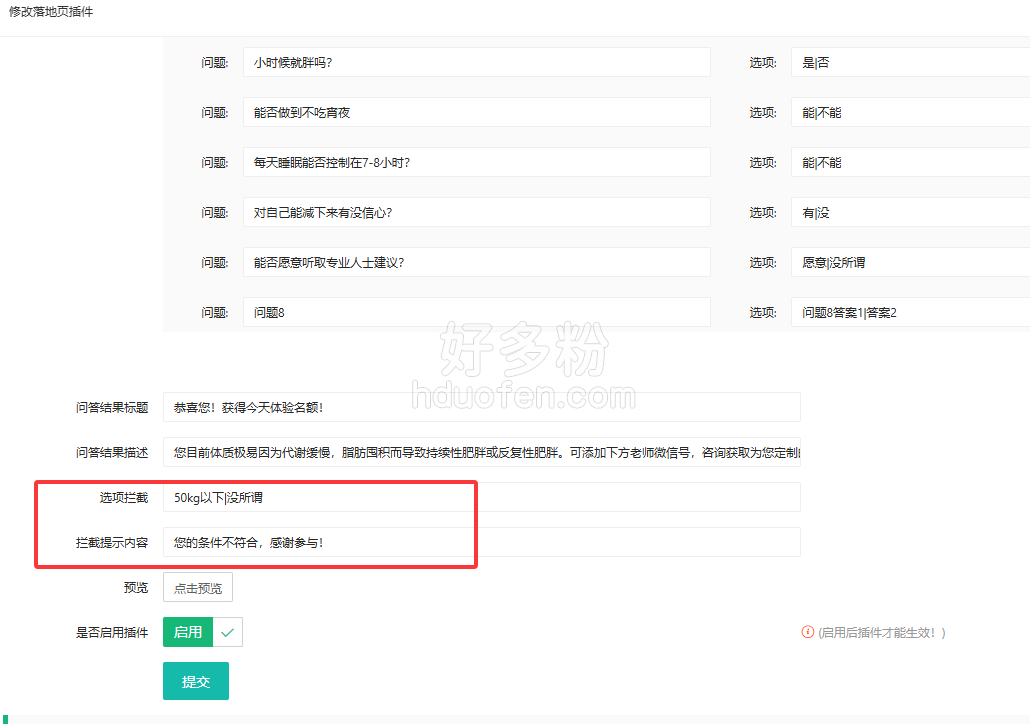Viewport: 1030px width, 724px height.
Task: Click the info icon beside '启用后插件才能生效'
Action: pyautogui.click(x=807, y=632)
